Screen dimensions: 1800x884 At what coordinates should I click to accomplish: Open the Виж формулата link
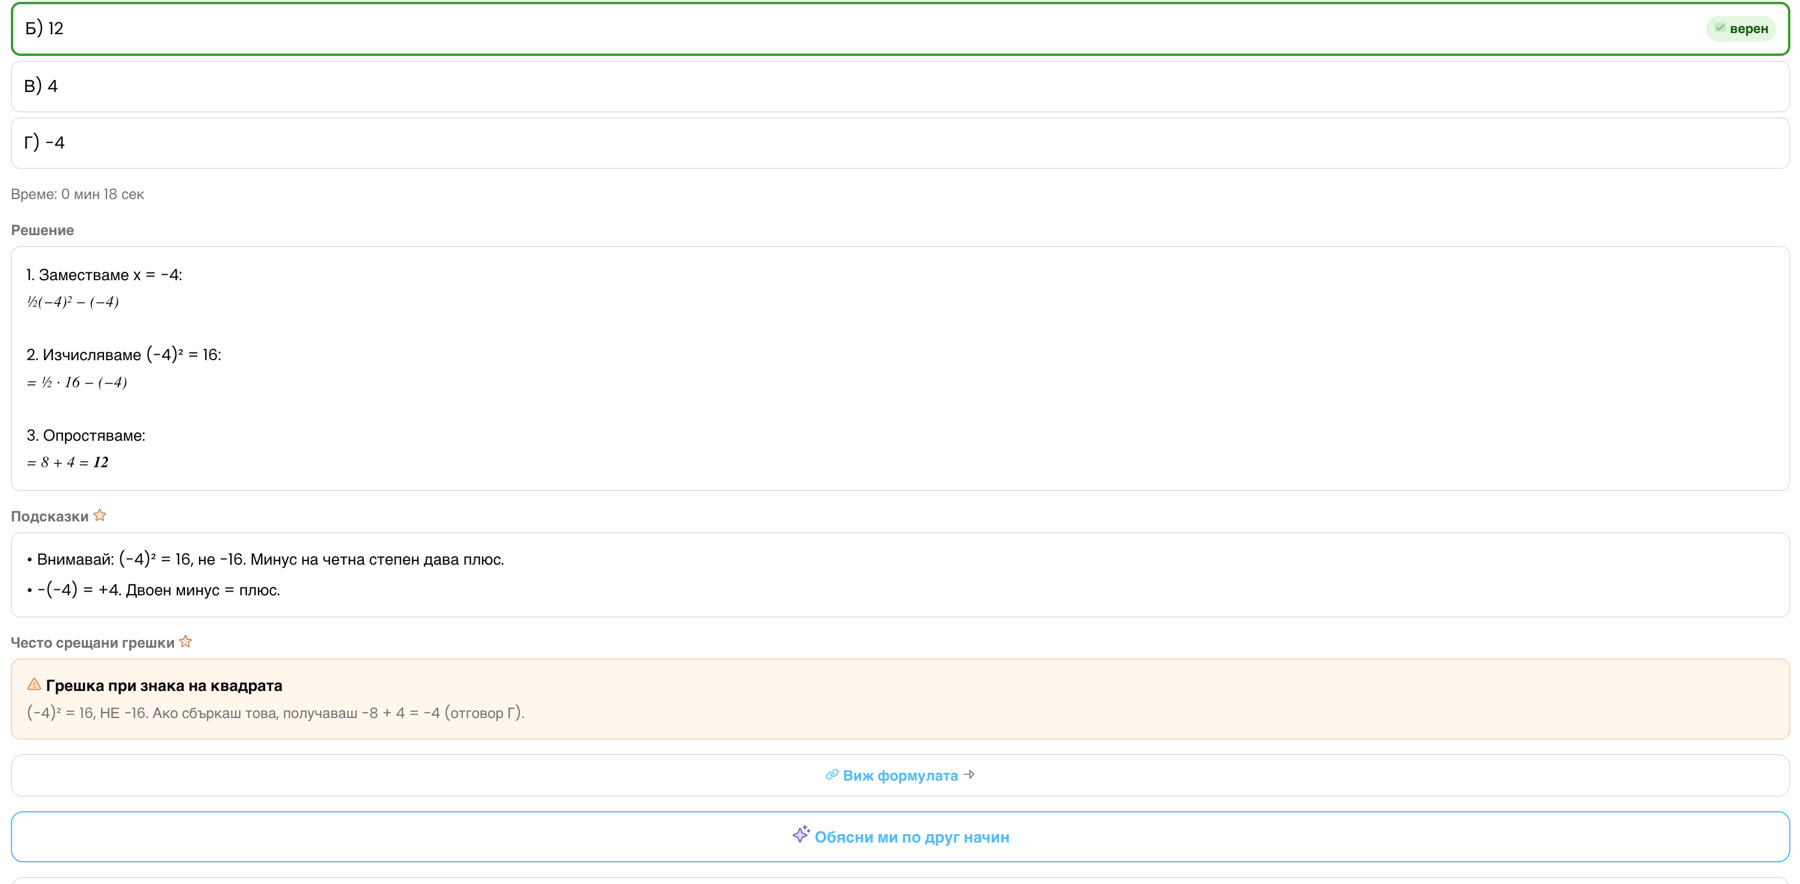pyautogui.click(x=900, y=776)
